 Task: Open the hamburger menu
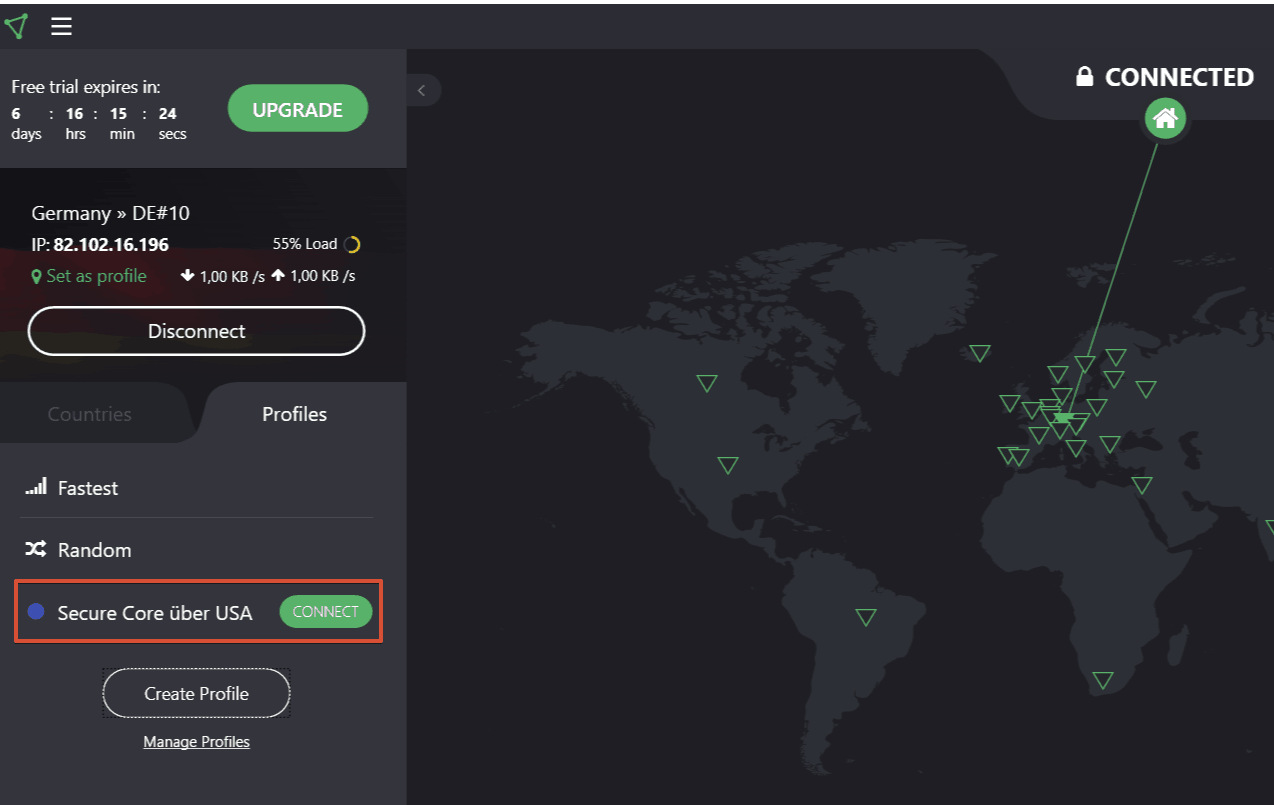pyautogui.click(x=61, y=26)
